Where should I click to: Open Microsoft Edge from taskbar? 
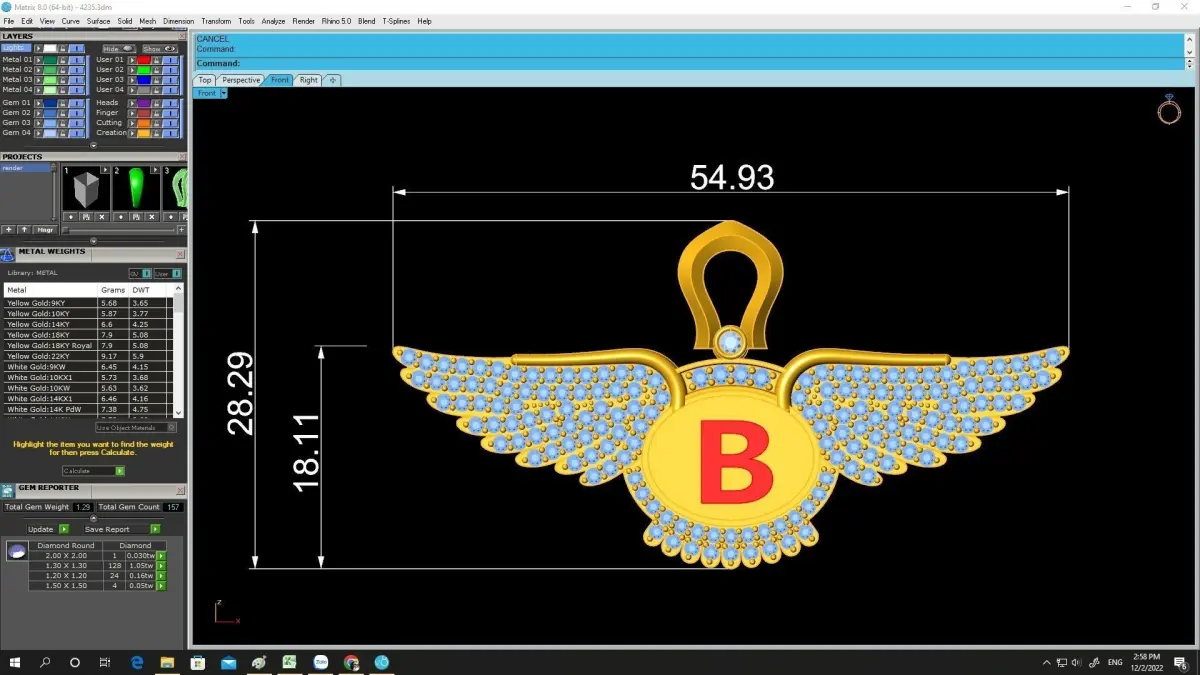tap(137, 662)
